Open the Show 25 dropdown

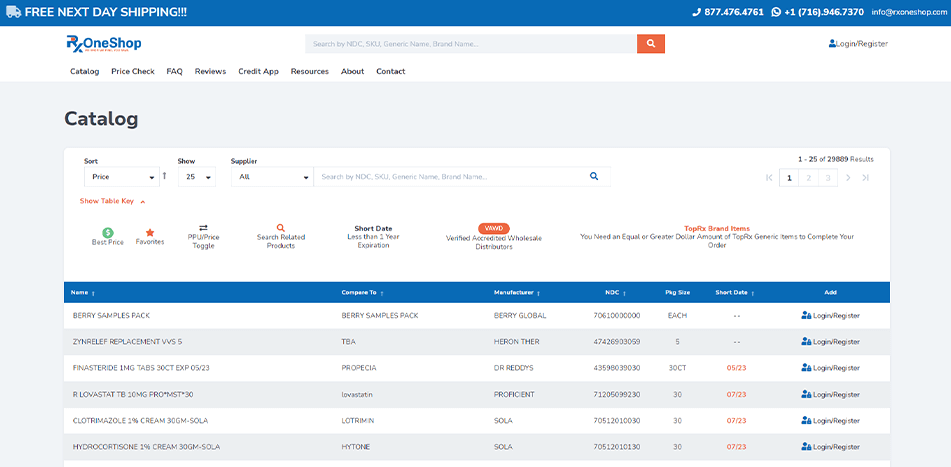tap(197, 177)
